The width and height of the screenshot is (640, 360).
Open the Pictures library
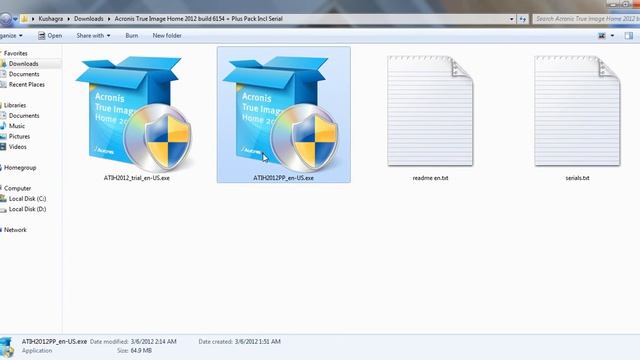[19, 136]
